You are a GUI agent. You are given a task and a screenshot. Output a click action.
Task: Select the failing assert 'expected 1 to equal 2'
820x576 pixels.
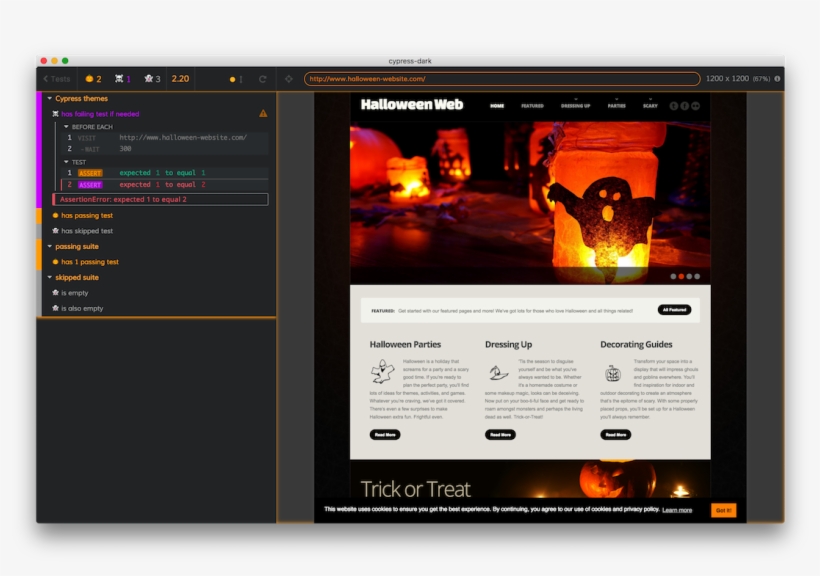[x=165, y=185]
